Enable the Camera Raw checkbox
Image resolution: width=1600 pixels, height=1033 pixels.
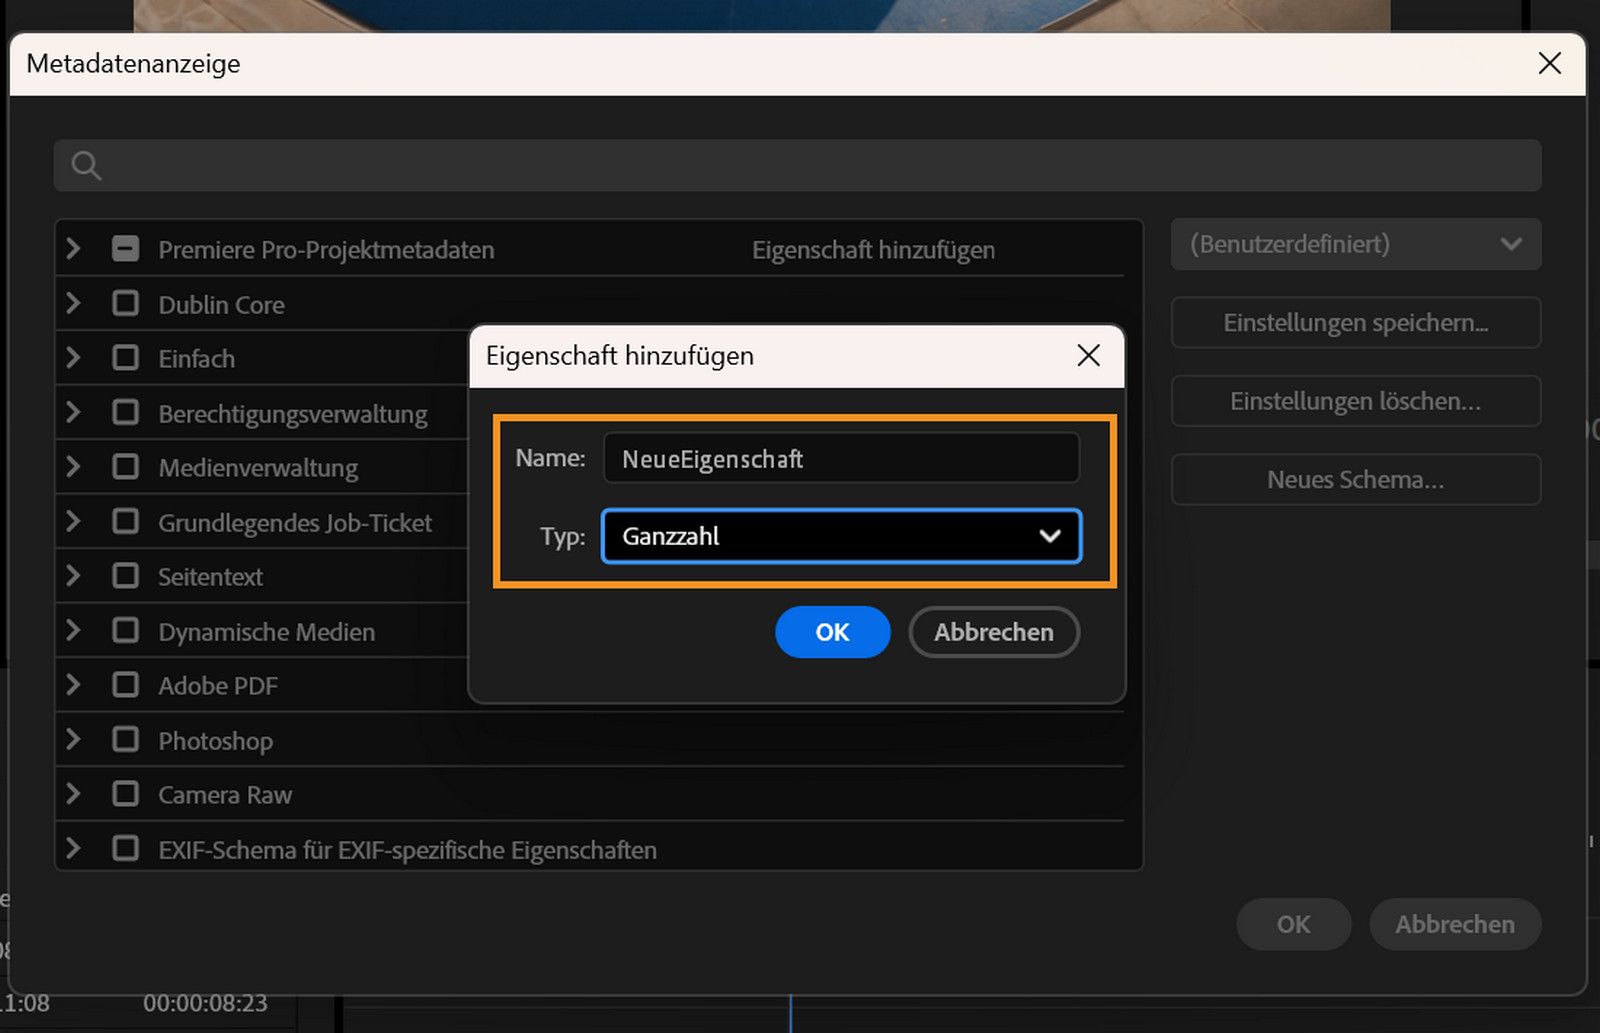126,794
